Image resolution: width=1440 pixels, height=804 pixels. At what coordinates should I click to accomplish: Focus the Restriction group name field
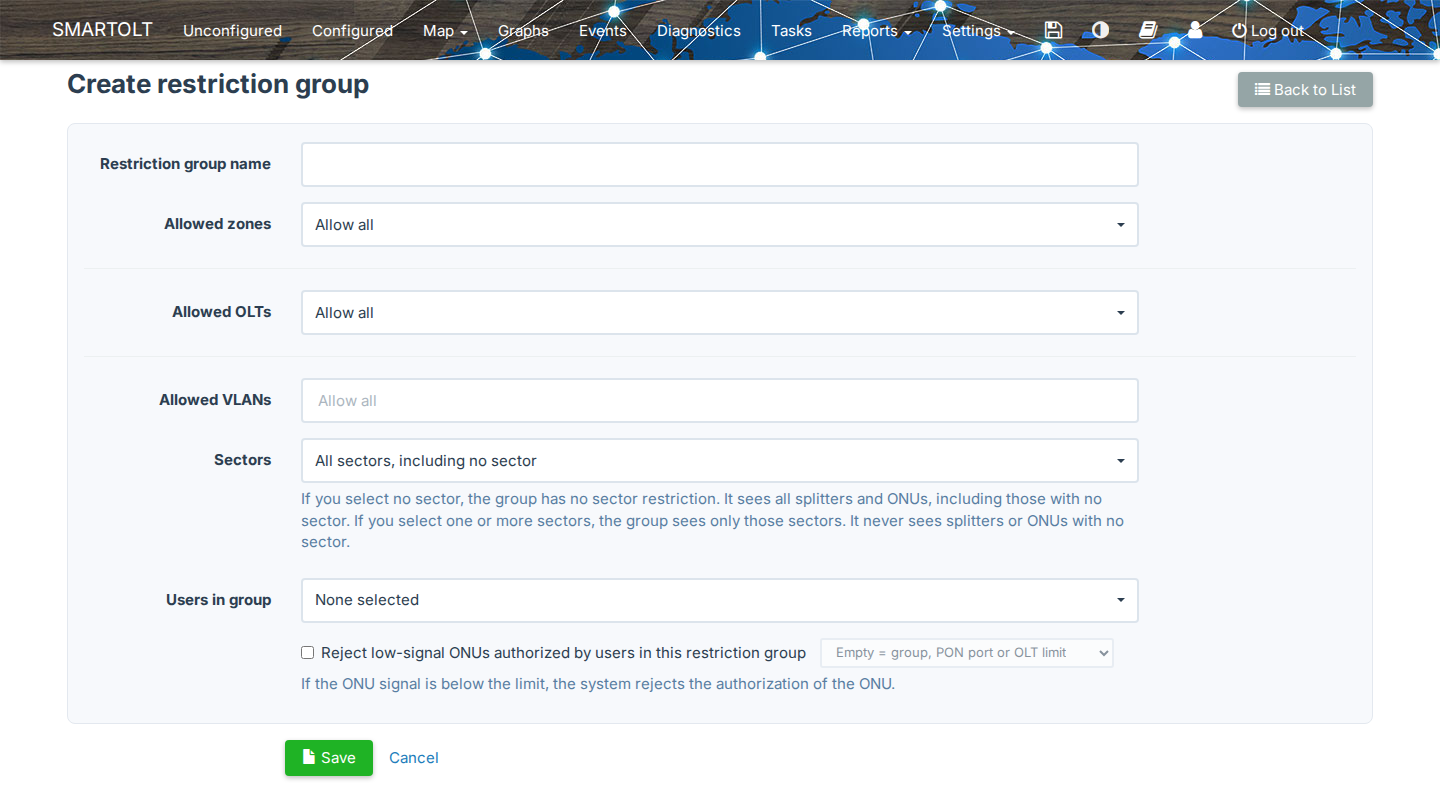click(x=720, y=164)
